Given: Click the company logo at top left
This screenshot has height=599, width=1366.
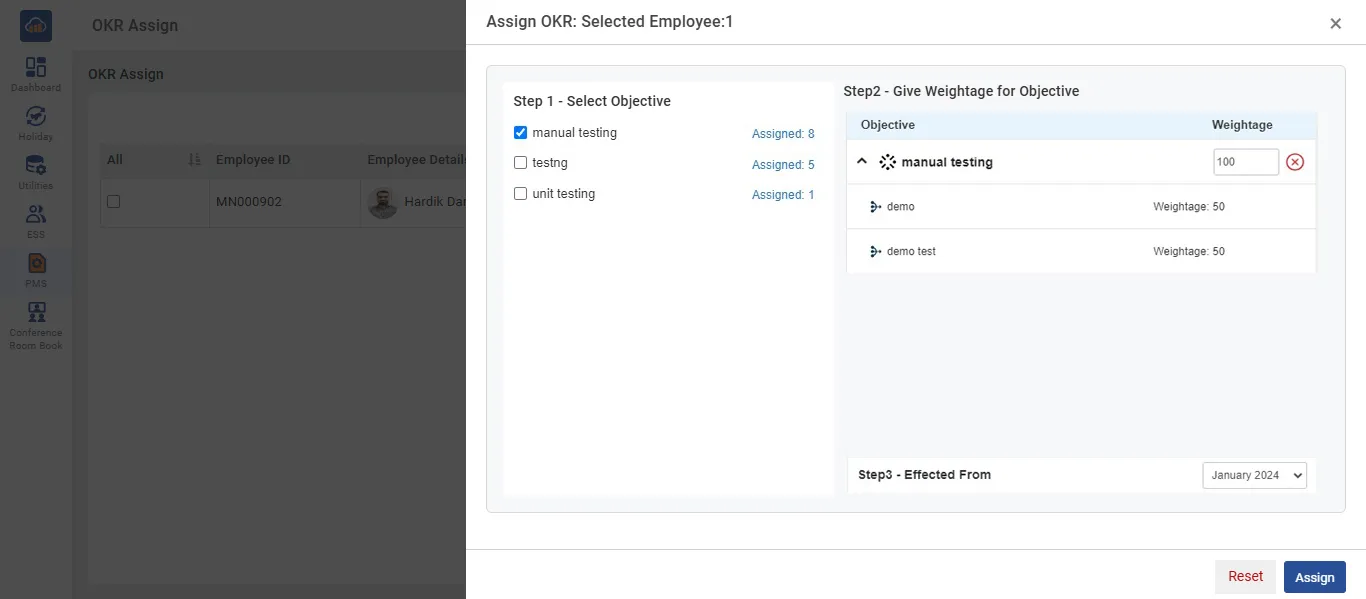Looking at the screenshot, I should pos(34,24).
